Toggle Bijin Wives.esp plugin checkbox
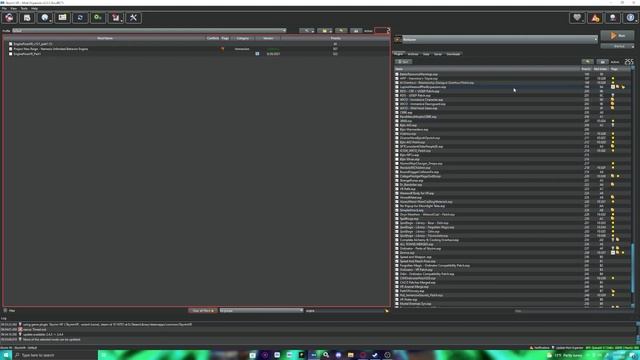 [x=397, y=159]
